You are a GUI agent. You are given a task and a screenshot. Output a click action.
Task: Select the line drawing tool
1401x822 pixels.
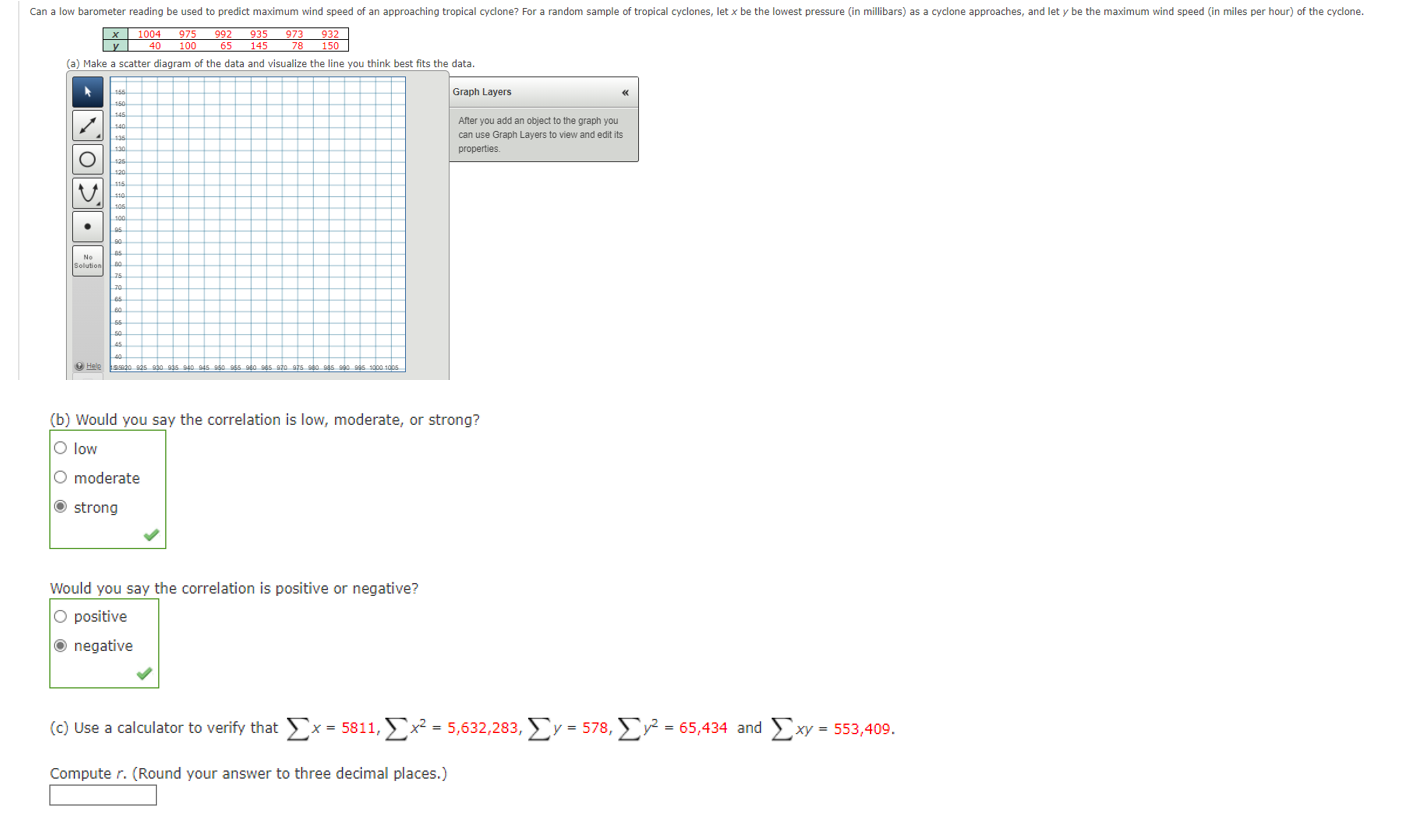(88, 127)
